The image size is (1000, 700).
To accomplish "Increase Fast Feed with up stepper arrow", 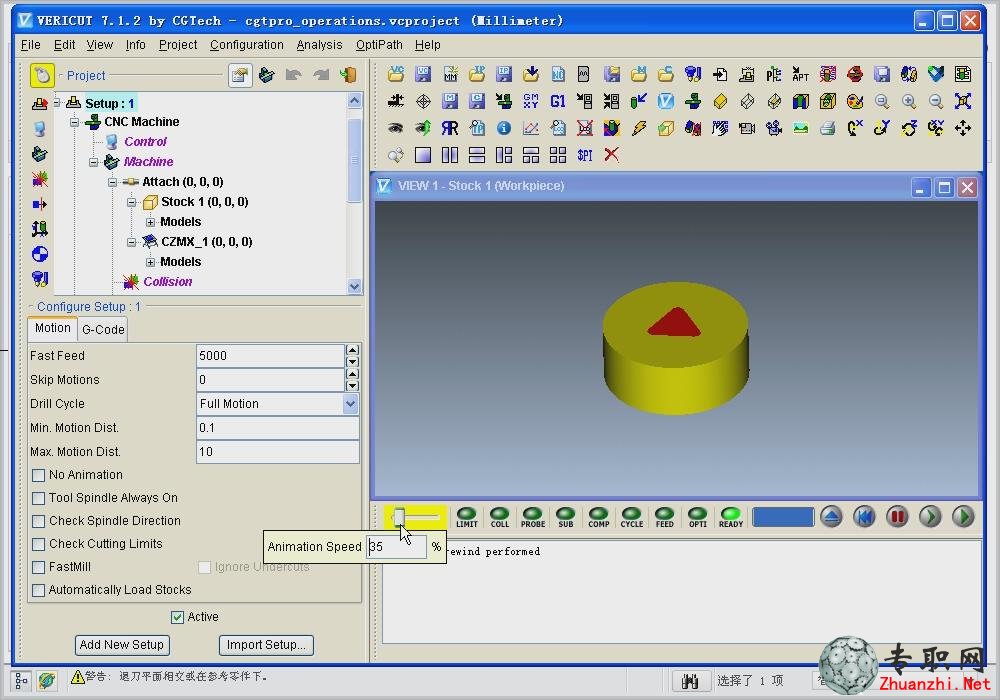I will point(352,350).
